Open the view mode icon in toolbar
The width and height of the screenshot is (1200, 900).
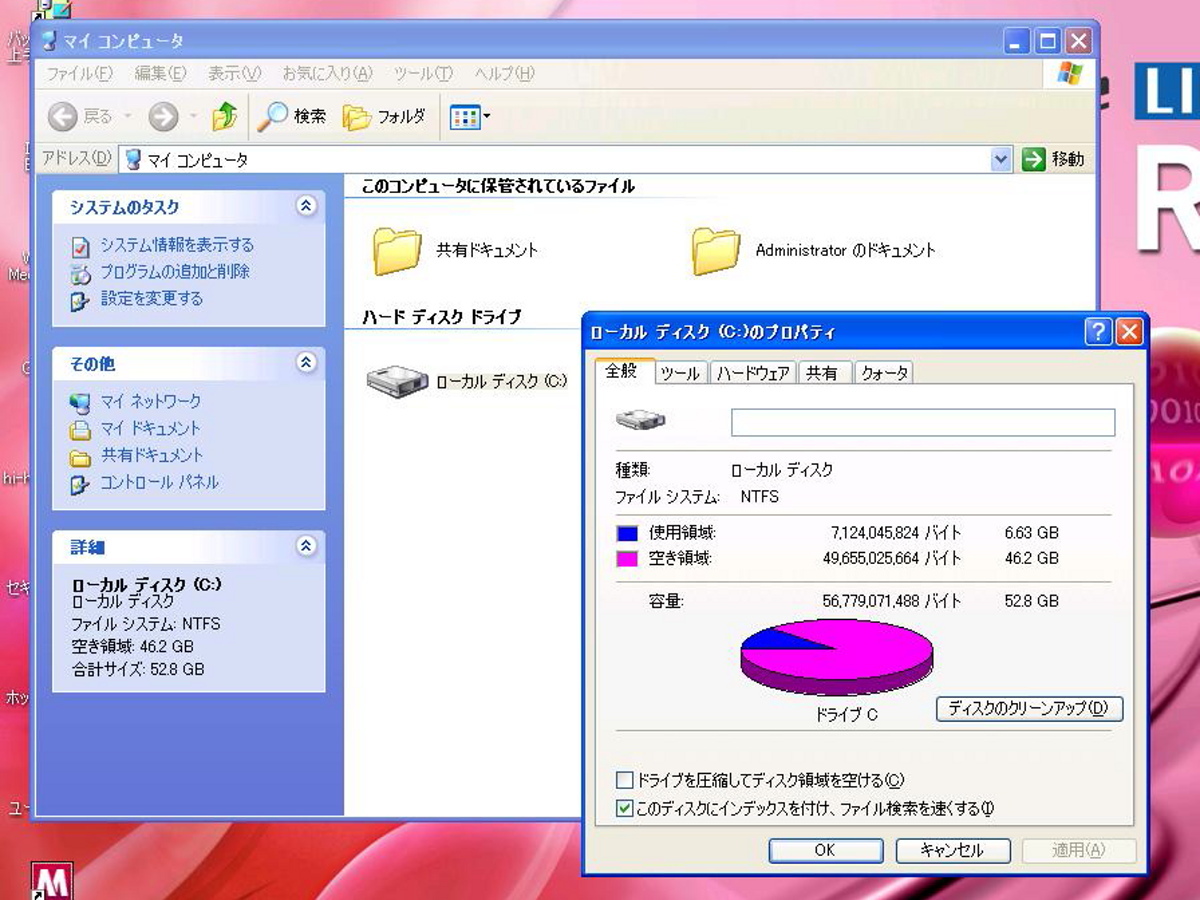pyautogui.click(x=465, y=117)
